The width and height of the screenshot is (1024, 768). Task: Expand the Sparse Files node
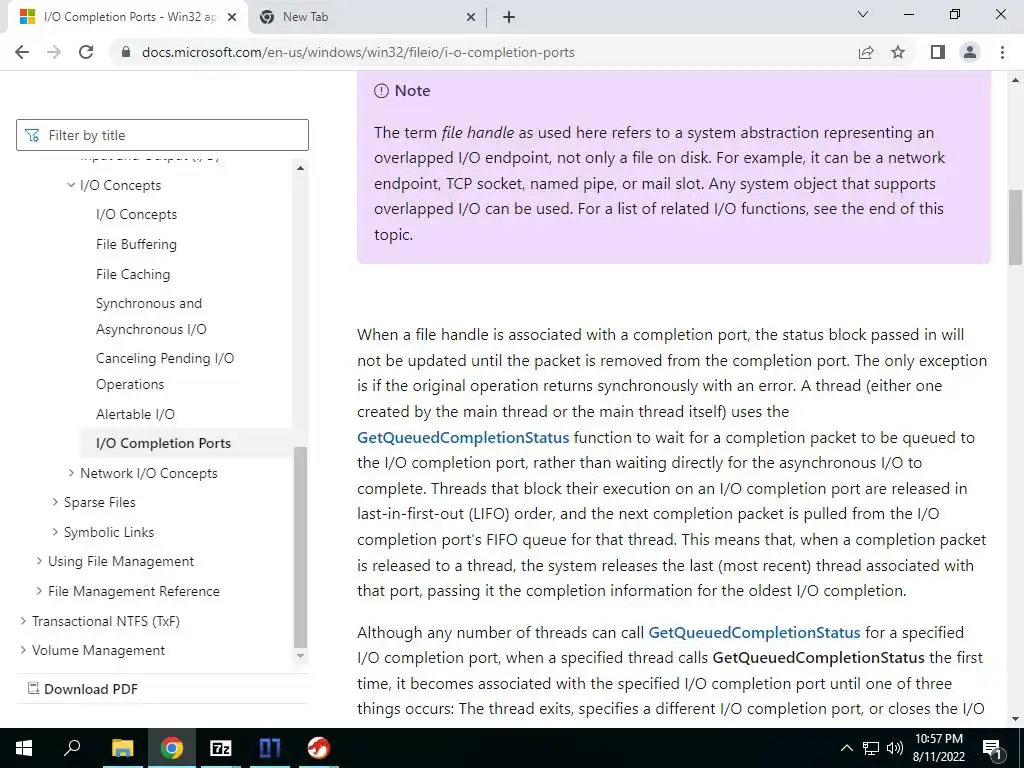pos(55,502)
